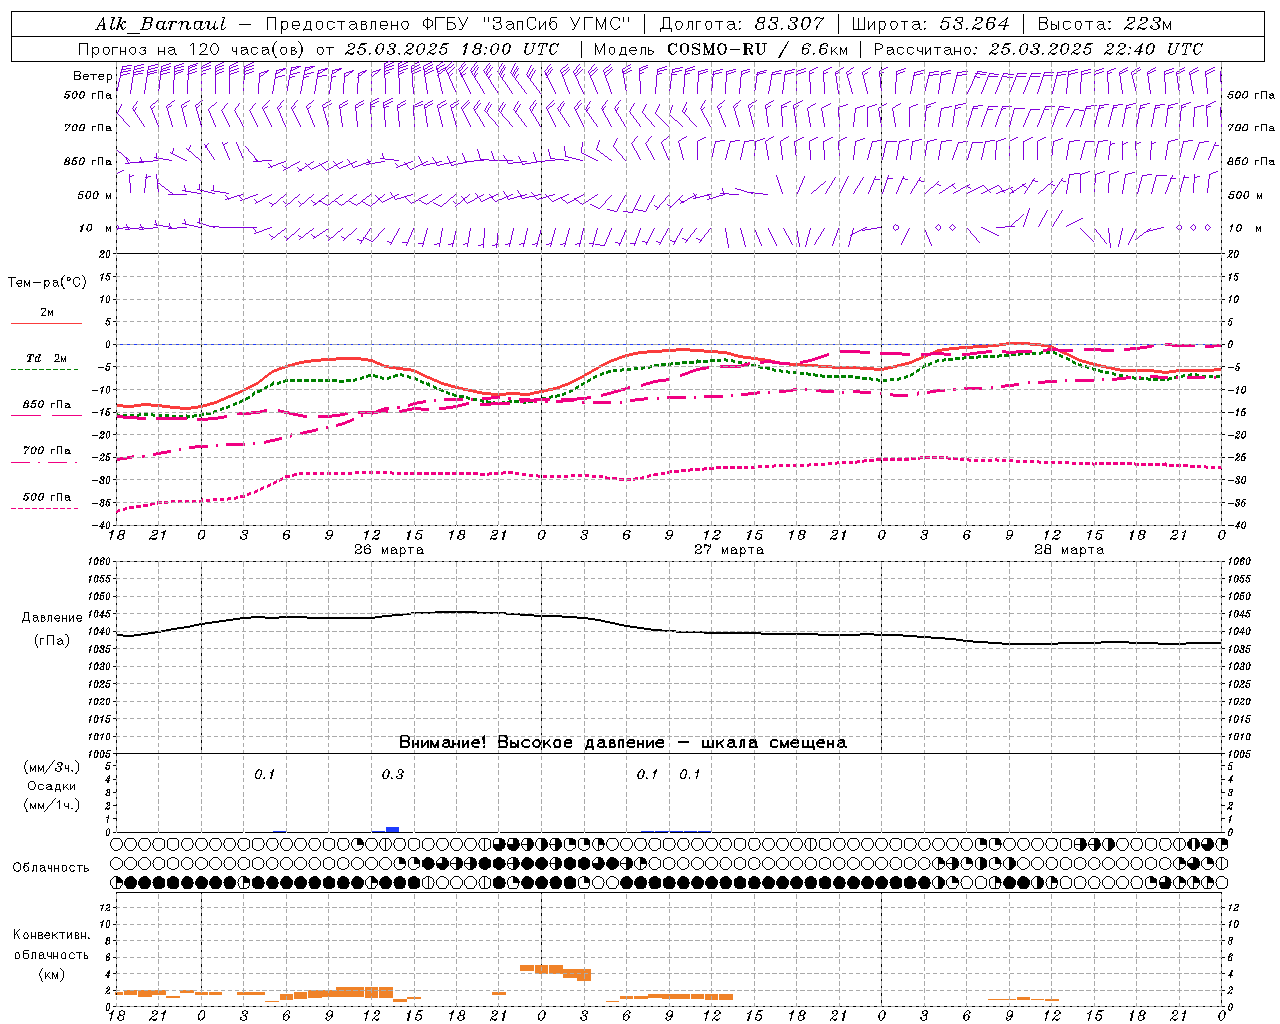Select 'Прогноз на 120 часа(ов)' forecast text

[x=192, y=49]
